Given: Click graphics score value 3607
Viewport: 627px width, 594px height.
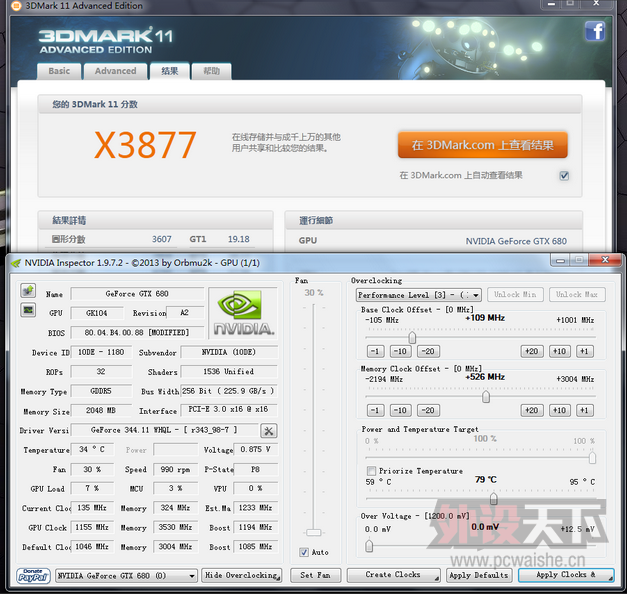Looking at the screenshot, I should point(162,239).
